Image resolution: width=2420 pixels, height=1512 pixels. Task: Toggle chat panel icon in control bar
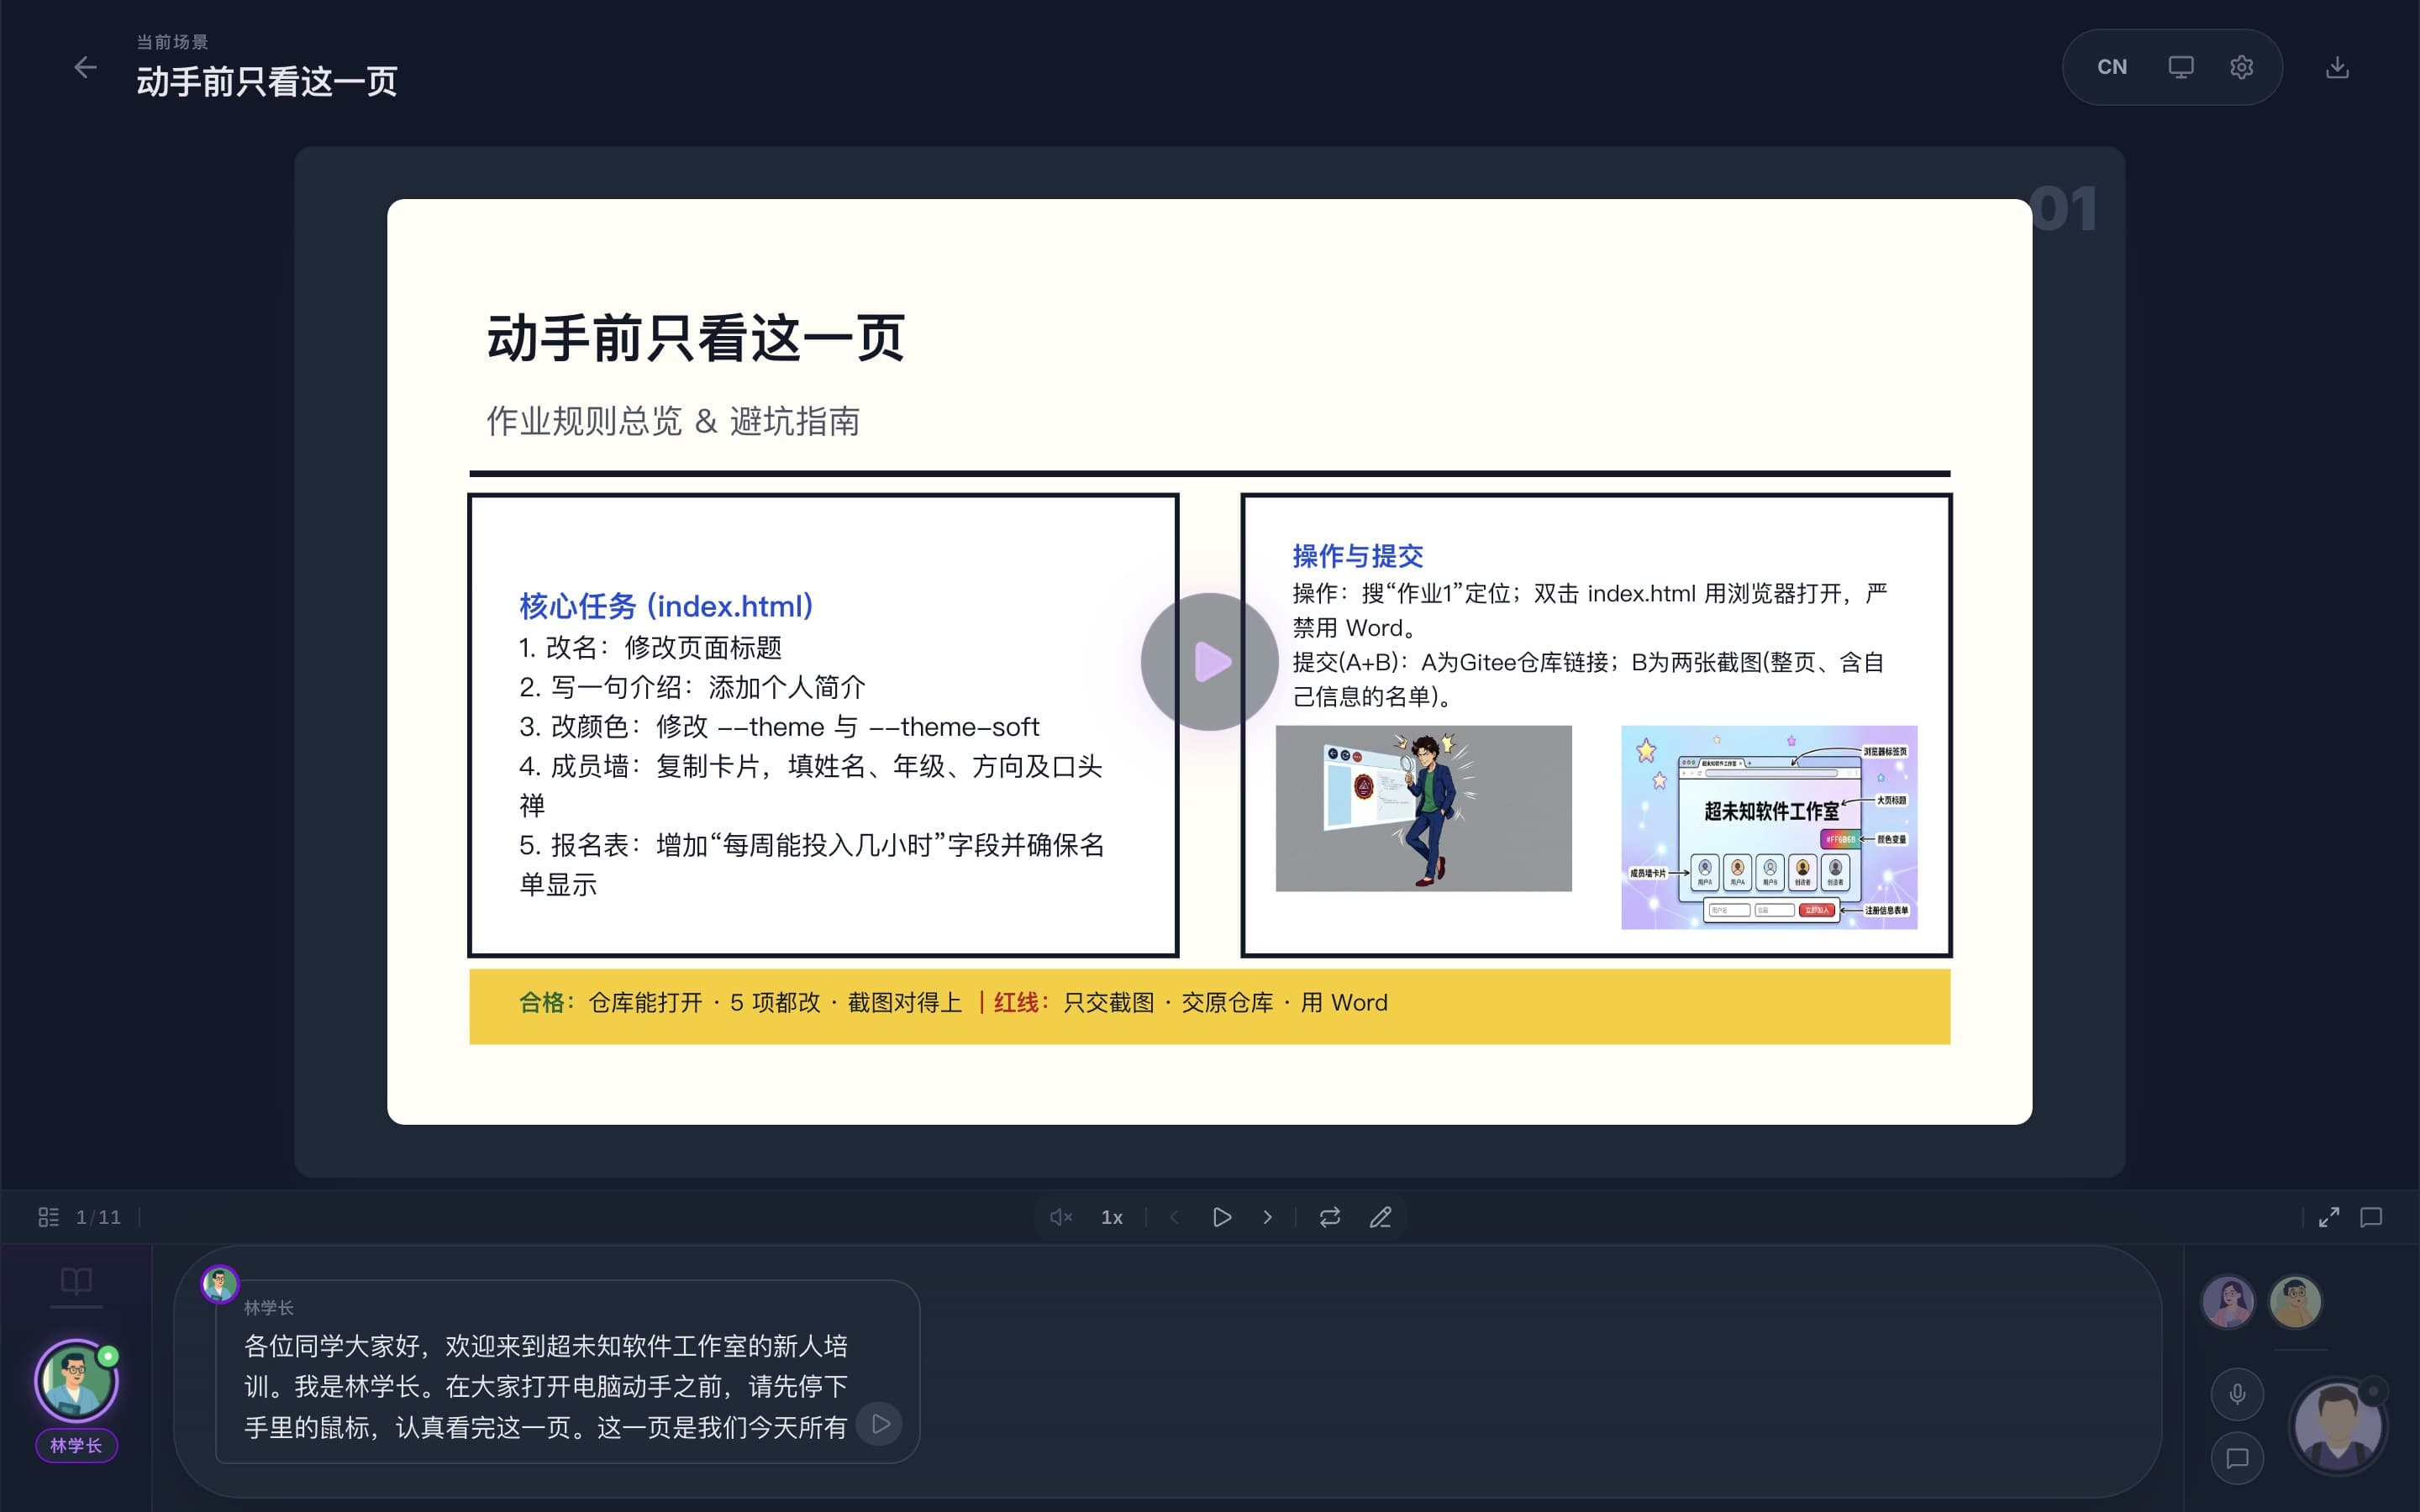(2372, 1217)
